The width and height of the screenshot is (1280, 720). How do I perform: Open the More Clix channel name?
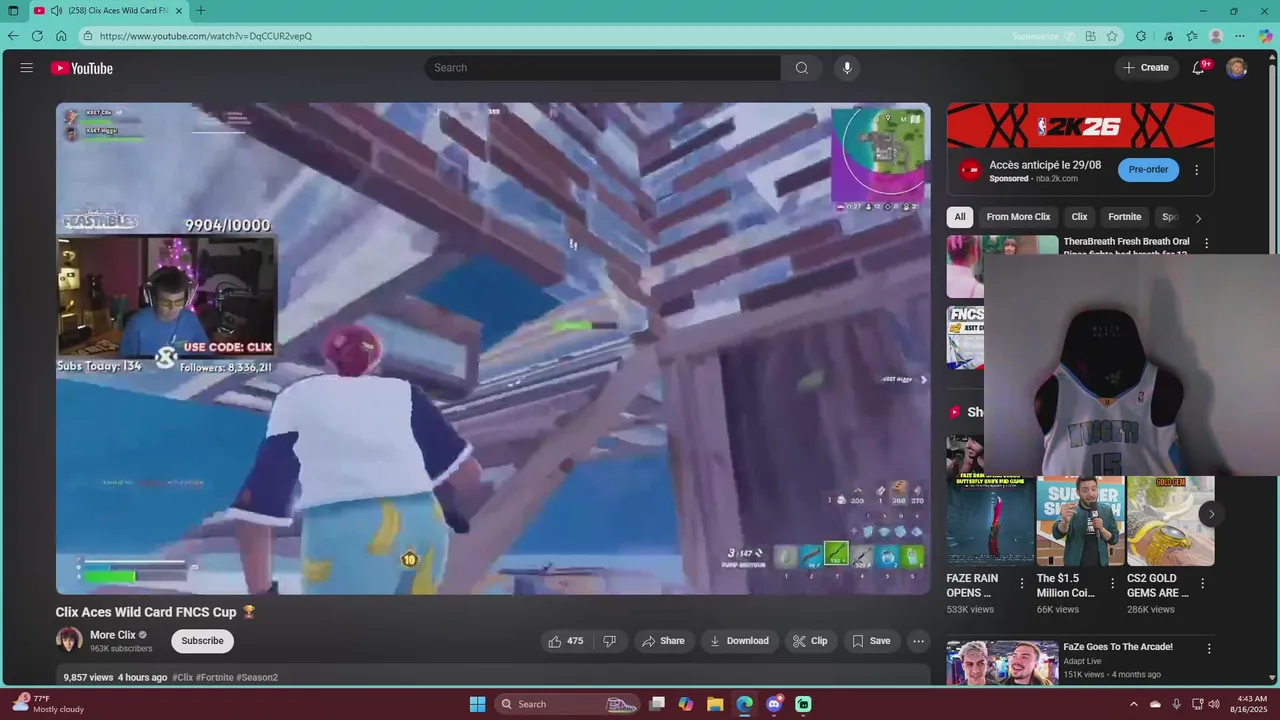tap(113, 635)
